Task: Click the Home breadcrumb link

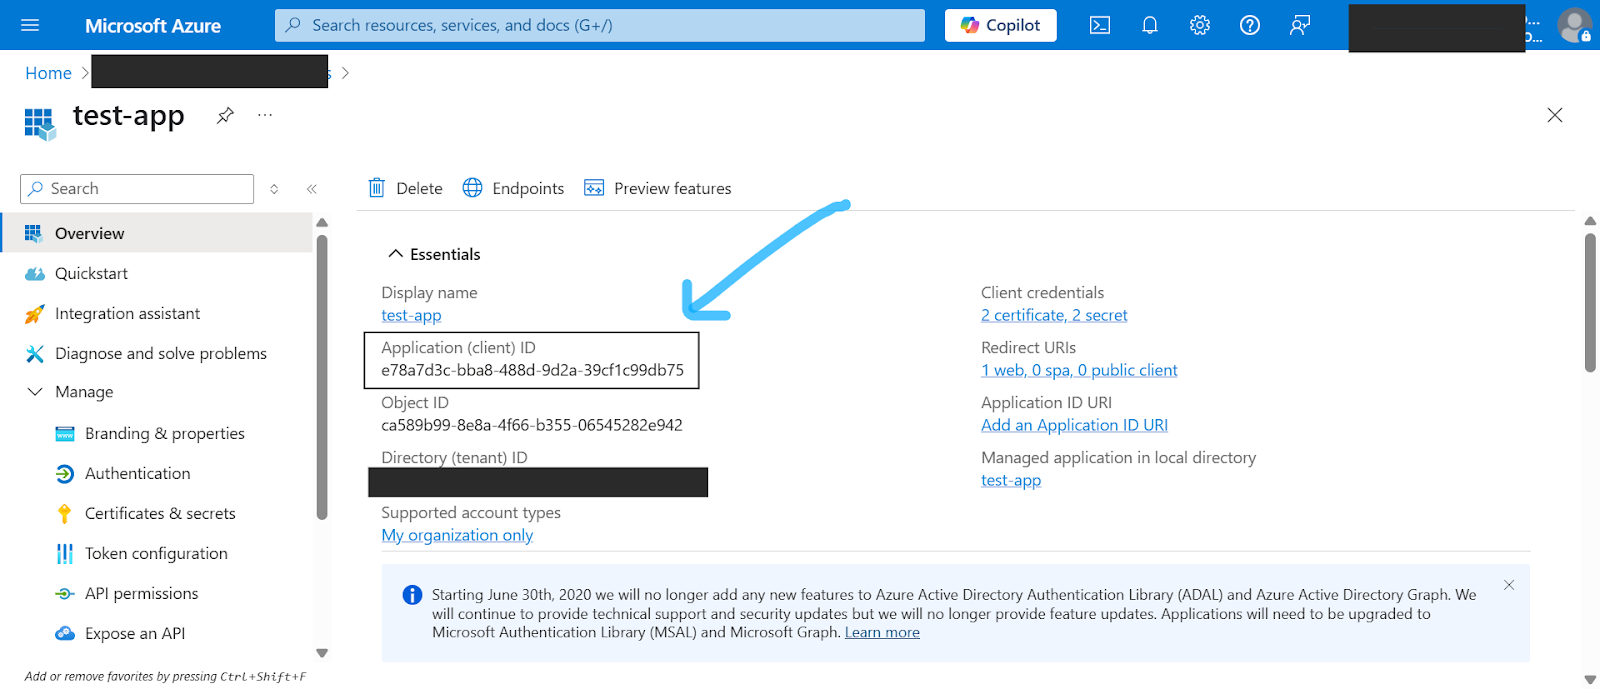Action: point(48,73)
